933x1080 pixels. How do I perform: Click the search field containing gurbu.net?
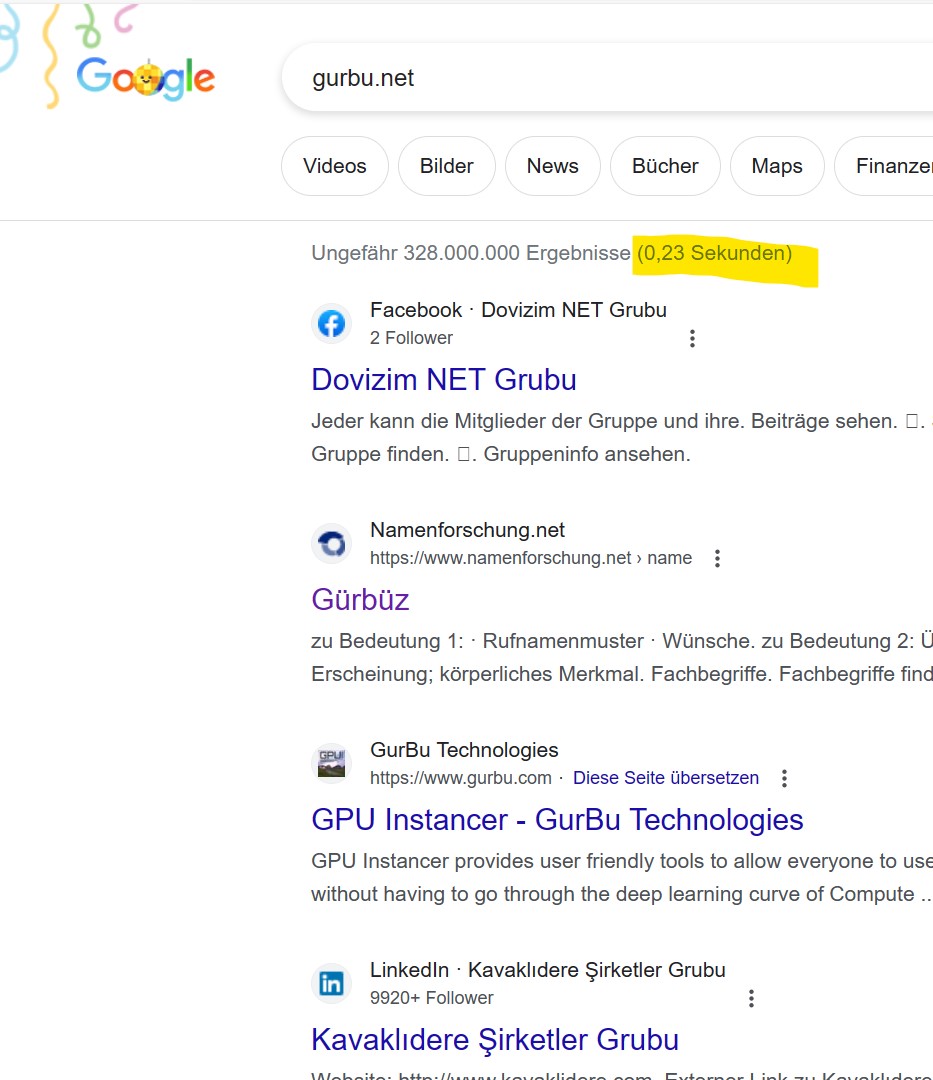(x=607, y=77)
